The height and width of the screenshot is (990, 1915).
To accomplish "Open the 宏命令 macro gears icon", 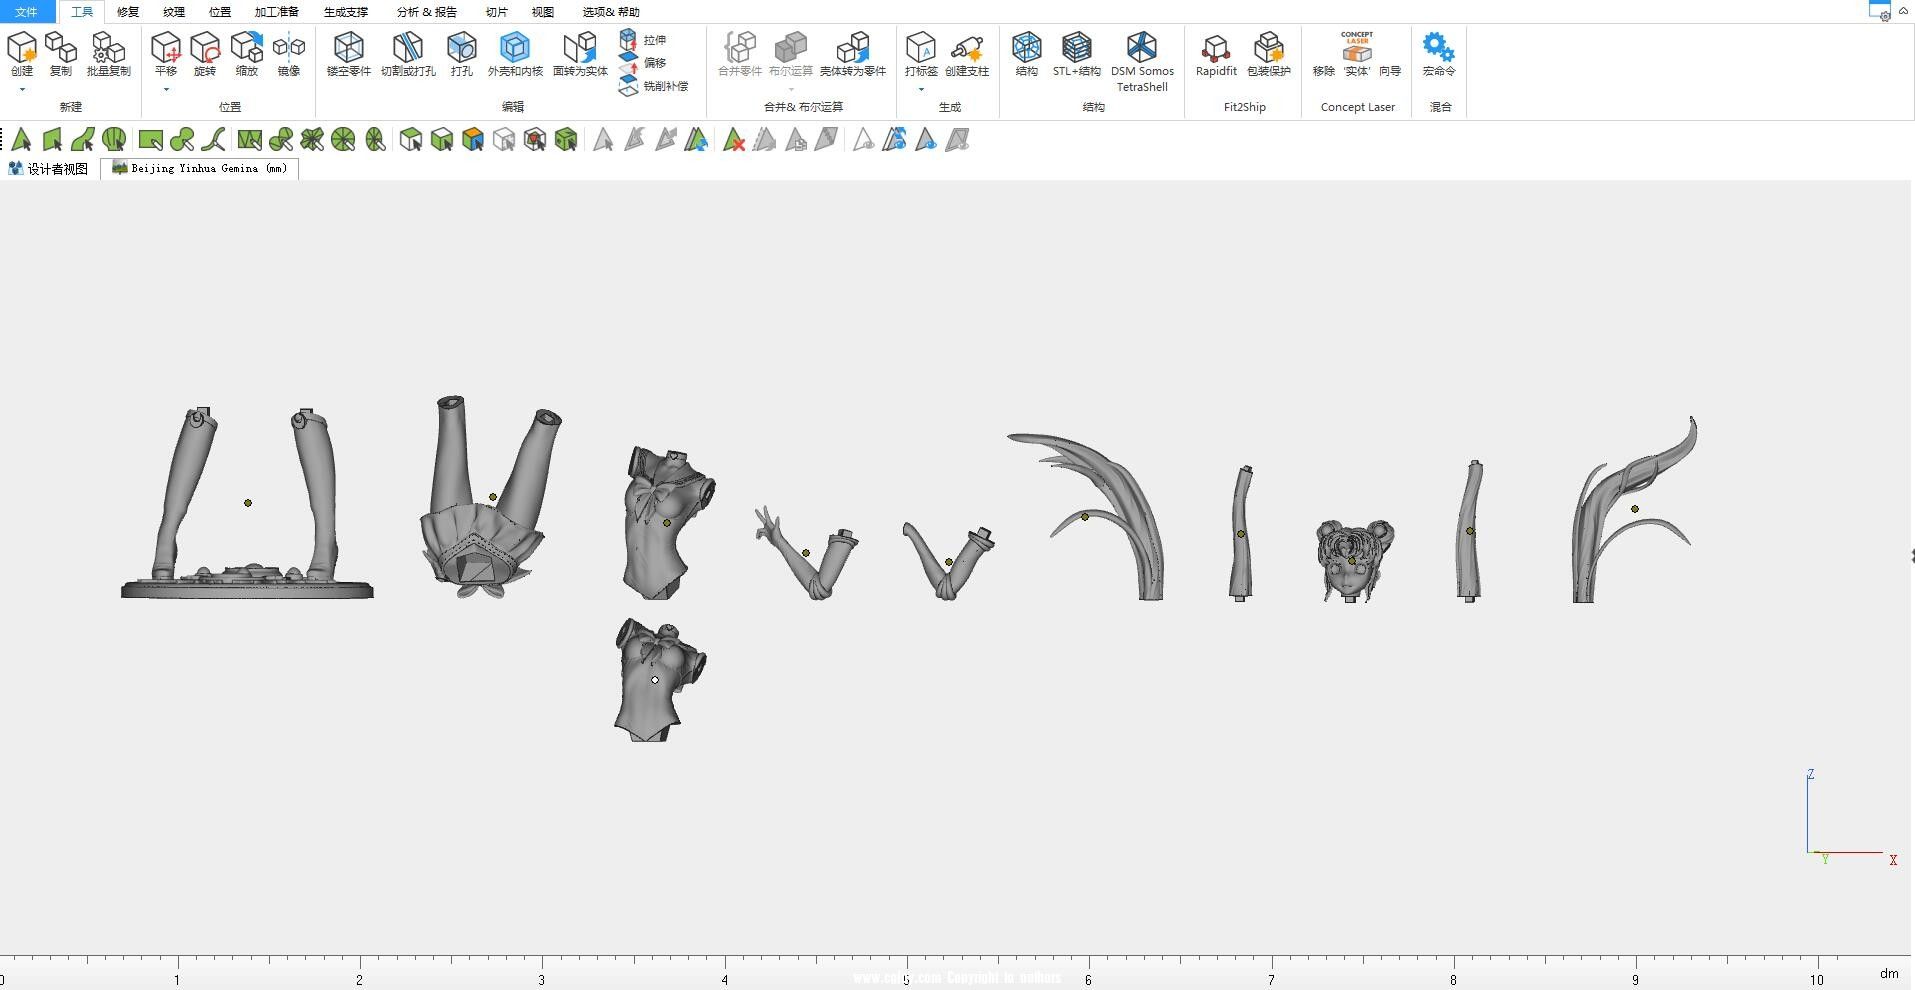I will [x=1438, y=54].
